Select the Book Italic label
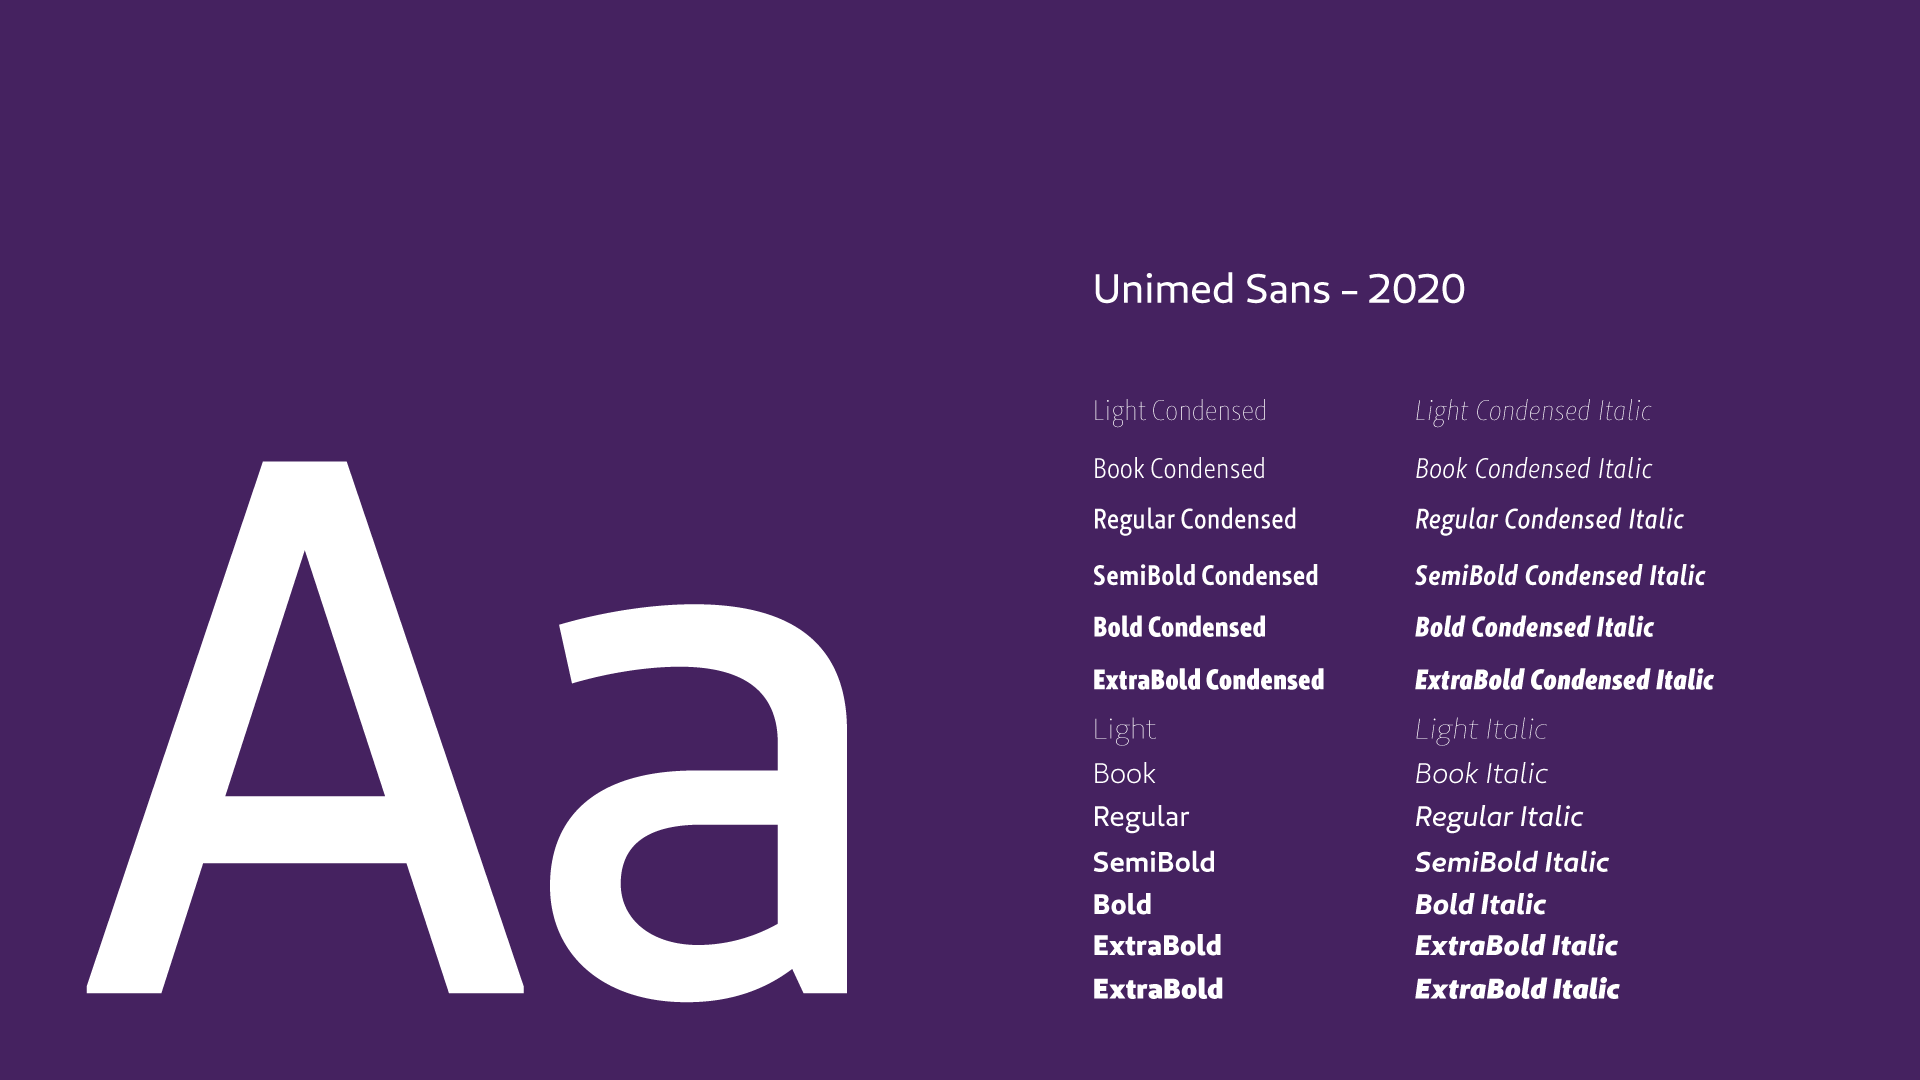 pyautogui.click(x=1482, y=774)
